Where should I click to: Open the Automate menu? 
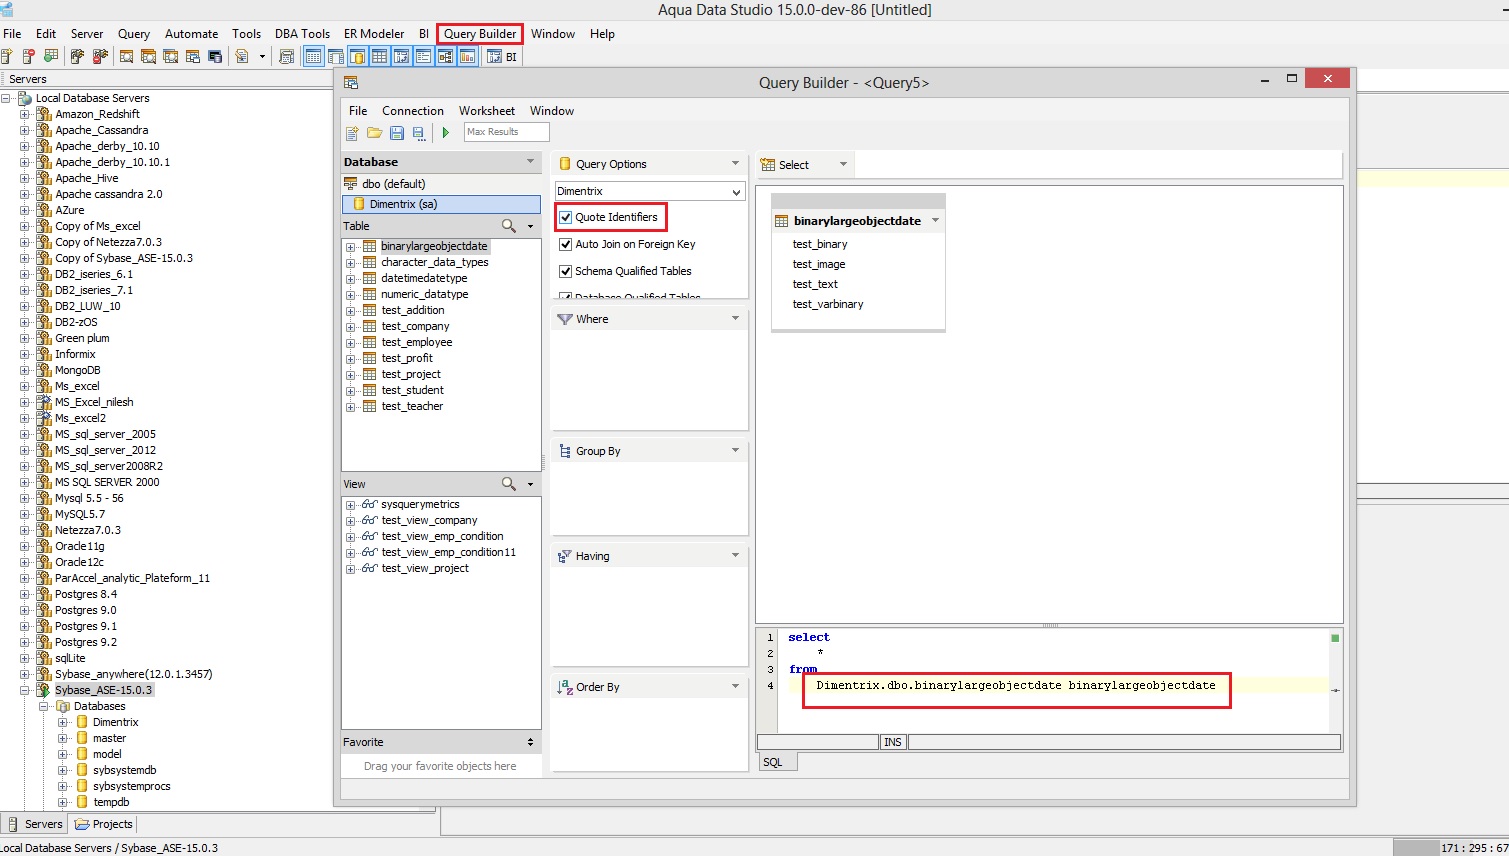(191, 34)
